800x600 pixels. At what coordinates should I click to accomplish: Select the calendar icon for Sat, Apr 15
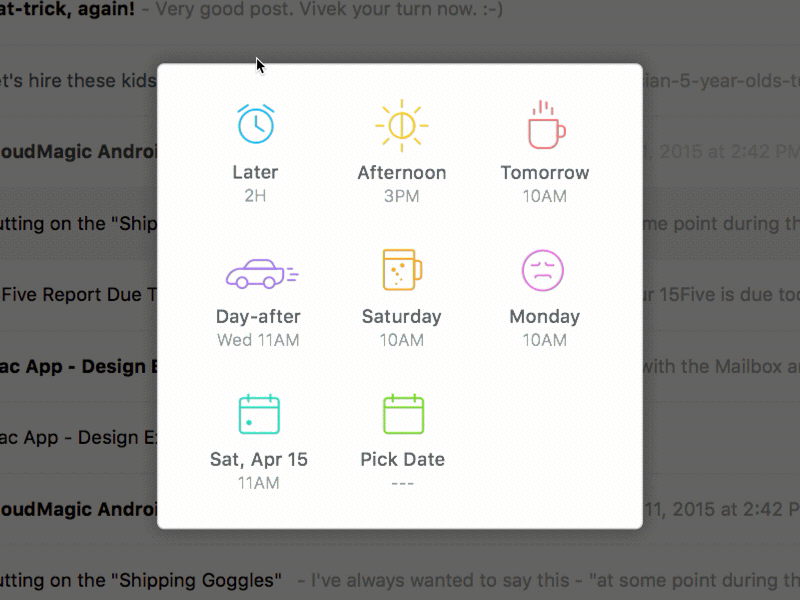tap(257, 413)
